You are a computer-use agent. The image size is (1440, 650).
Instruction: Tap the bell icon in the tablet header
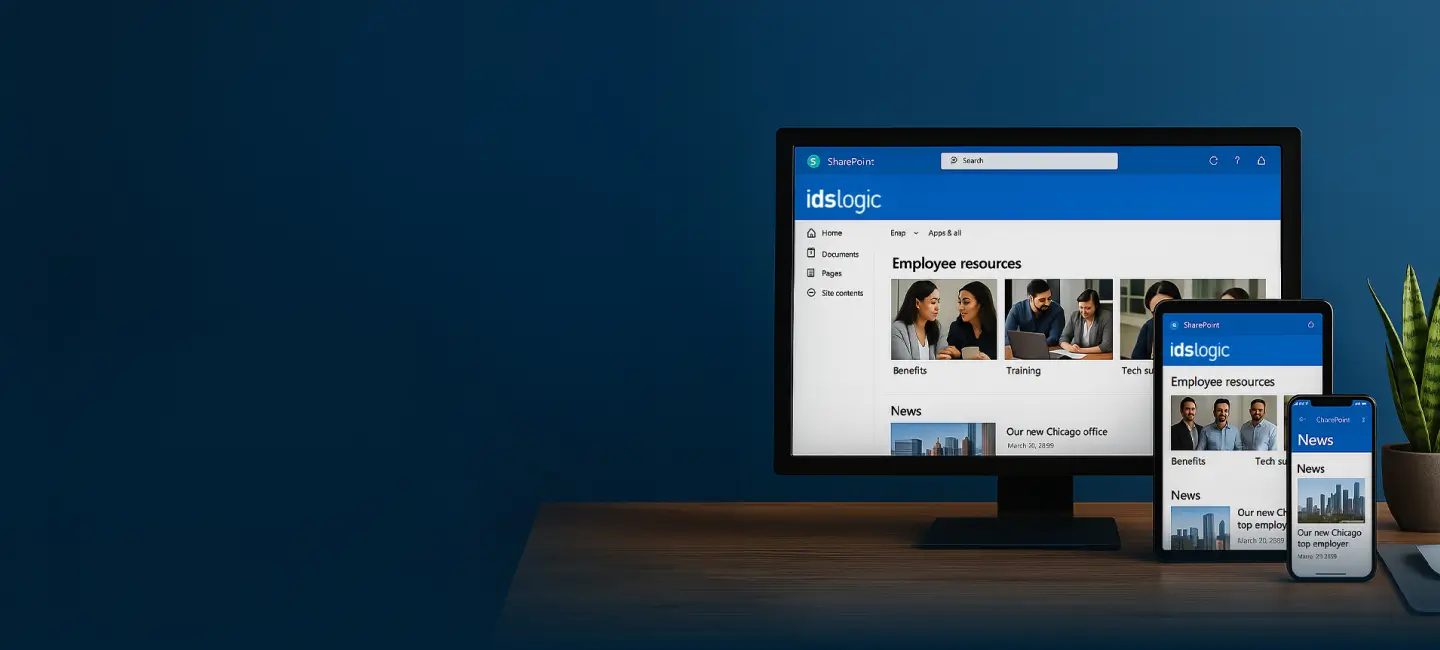tap(1310, 325)
